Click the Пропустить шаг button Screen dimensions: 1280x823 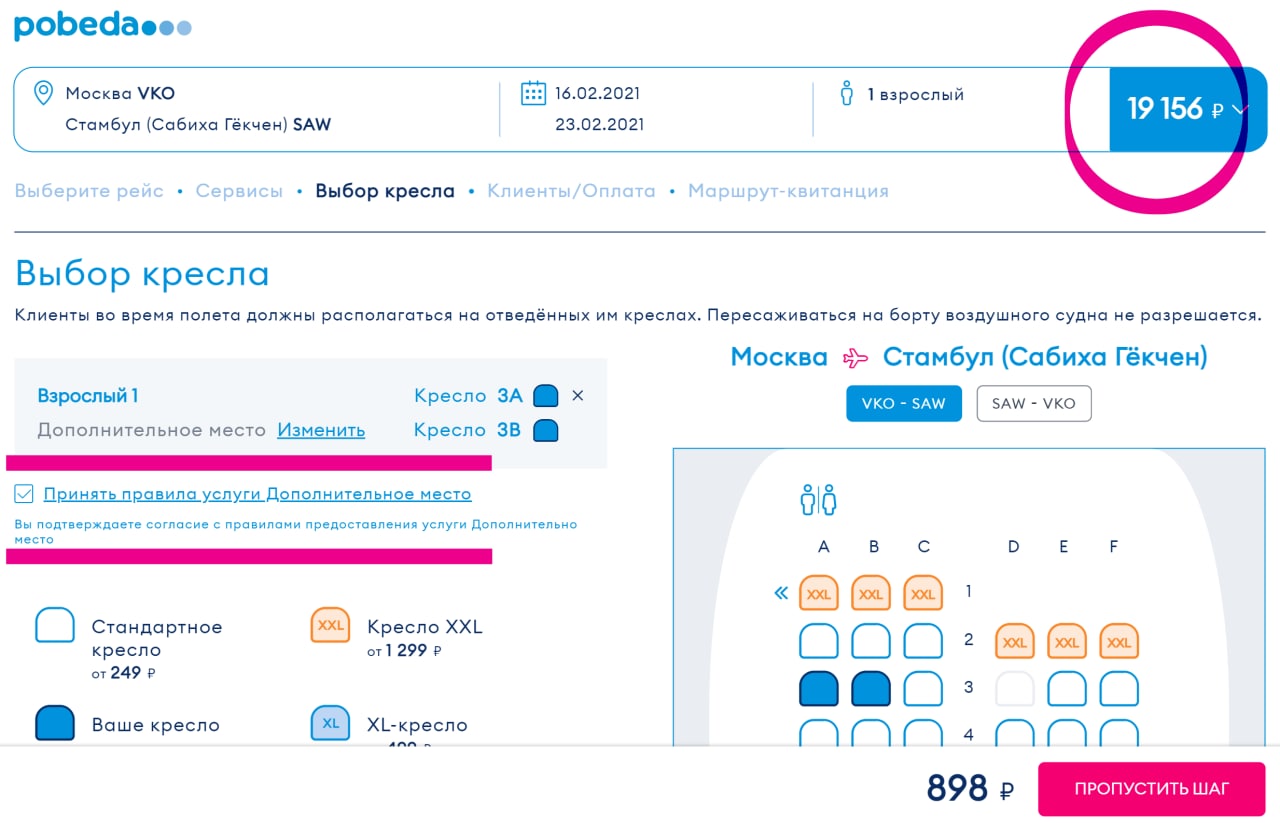point(1151,789)
